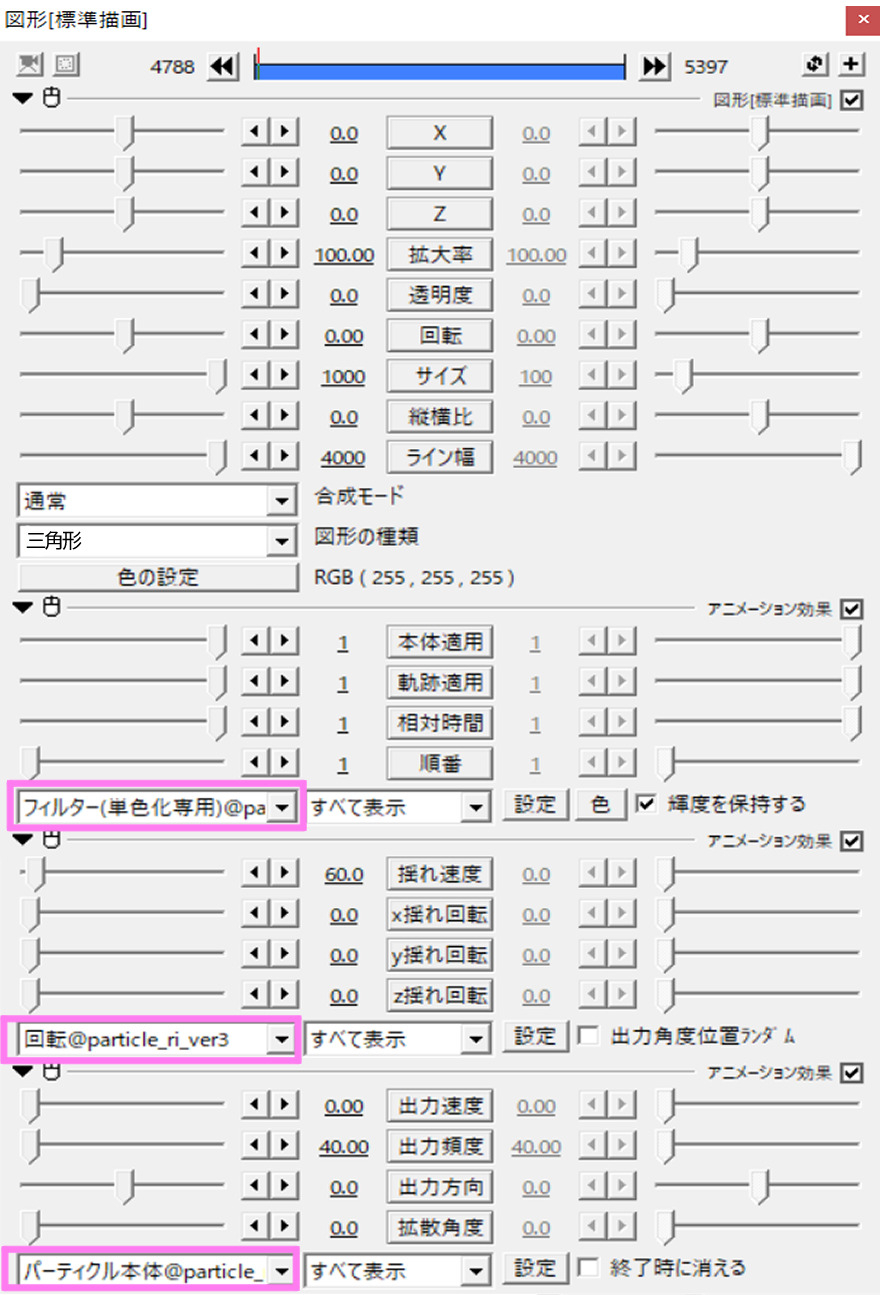Click the refresh arrows icon beside the plus button
880x1295 pixels.
point(816,65)
